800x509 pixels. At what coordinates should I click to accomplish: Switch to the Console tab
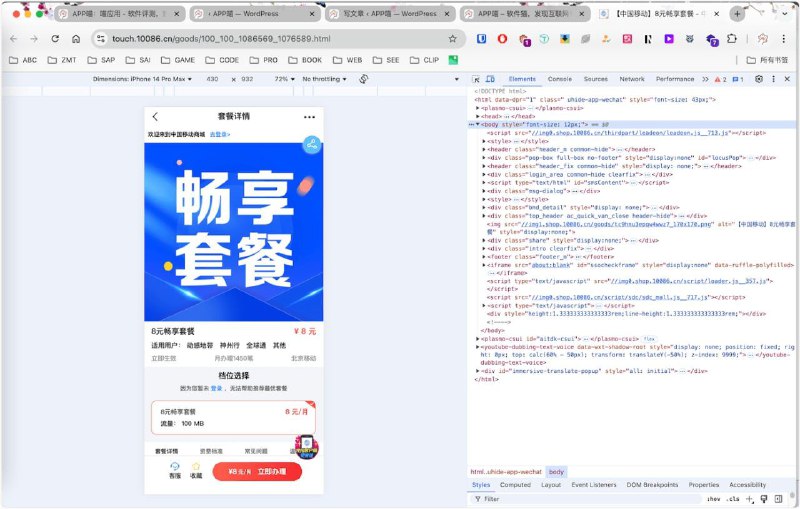[559, 78]
